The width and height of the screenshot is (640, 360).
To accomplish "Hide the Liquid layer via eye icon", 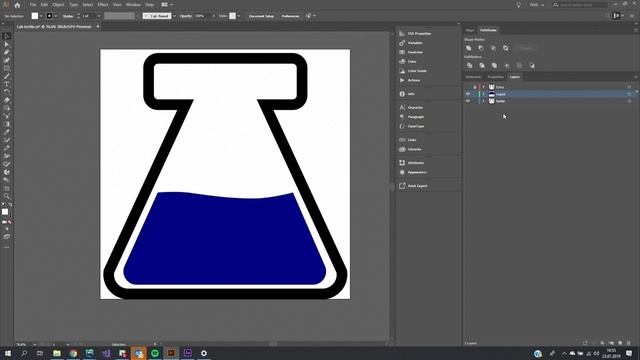I will click(468, 94).
